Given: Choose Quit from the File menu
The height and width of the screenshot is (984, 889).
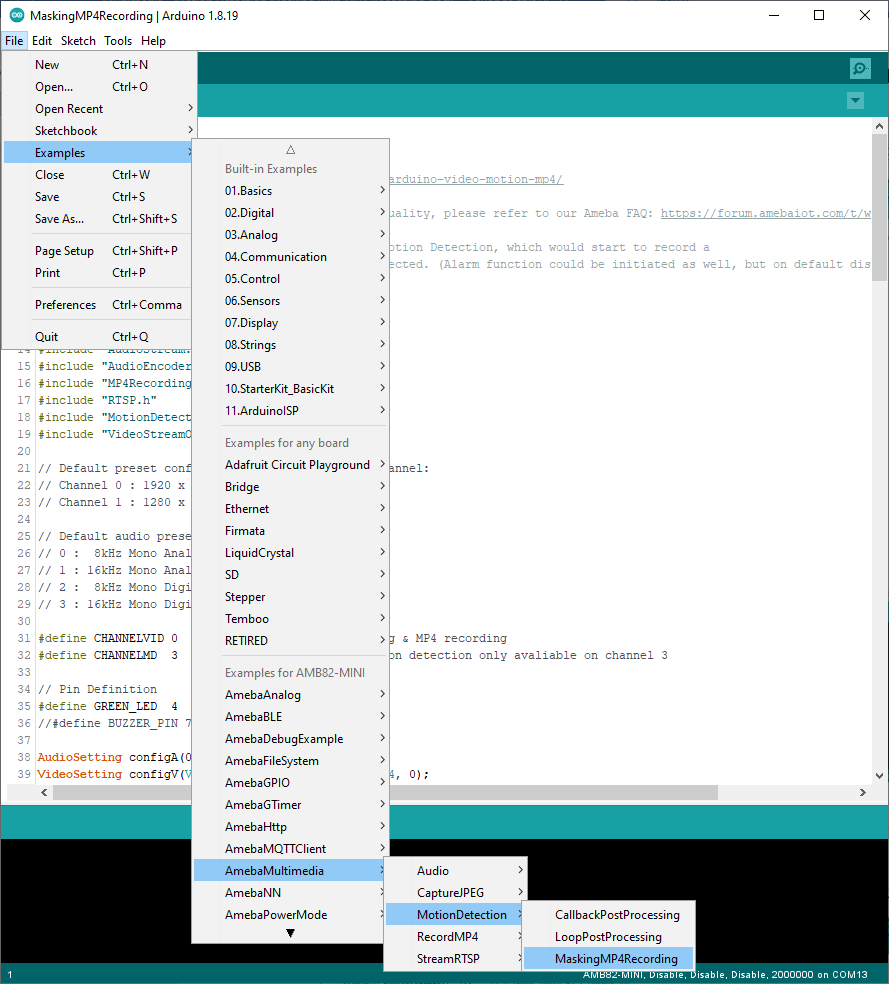Looking at the screenshot, I should tap(99, 336).
